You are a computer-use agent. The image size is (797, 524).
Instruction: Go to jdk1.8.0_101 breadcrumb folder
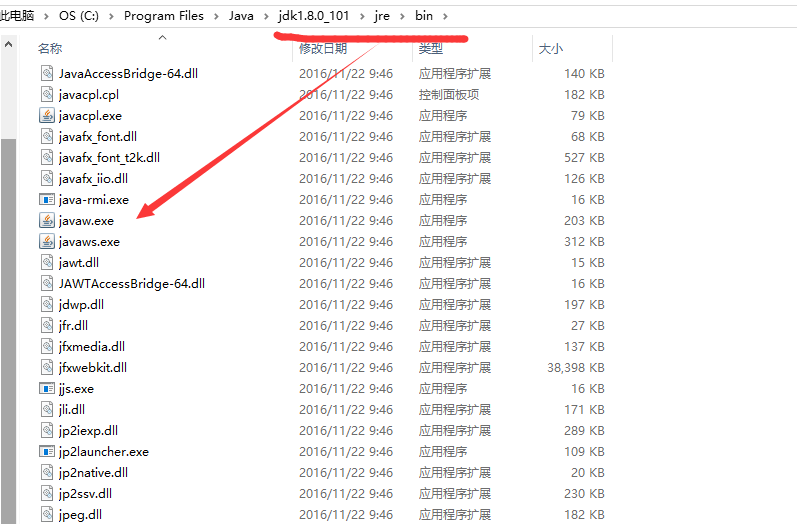point(314,16)
